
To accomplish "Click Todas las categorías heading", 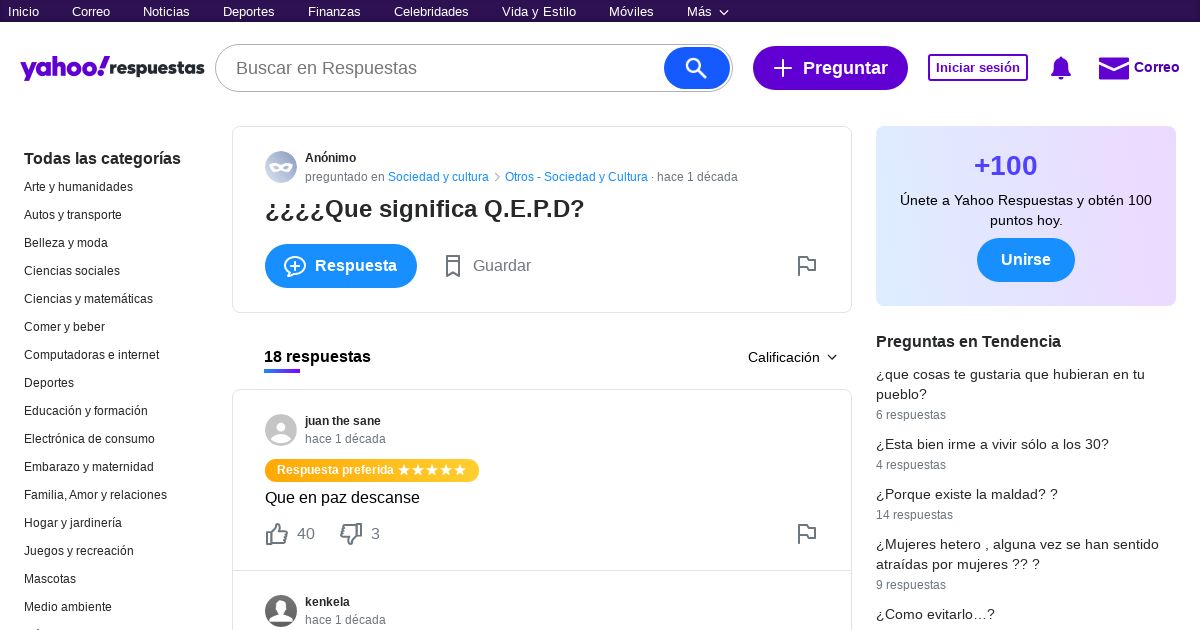I will click(102, 158).
